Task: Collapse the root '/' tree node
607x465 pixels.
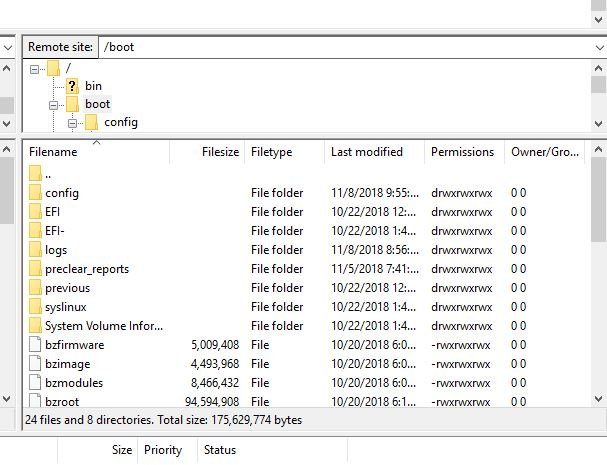Action: click(34, 69)
